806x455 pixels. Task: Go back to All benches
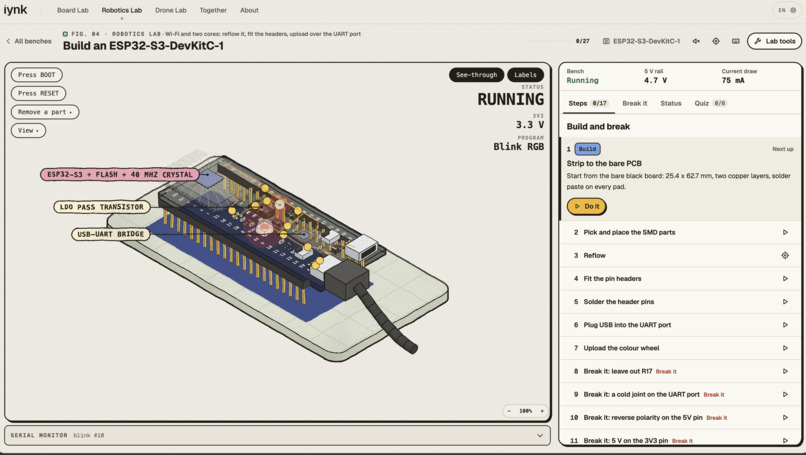[29, 41]
